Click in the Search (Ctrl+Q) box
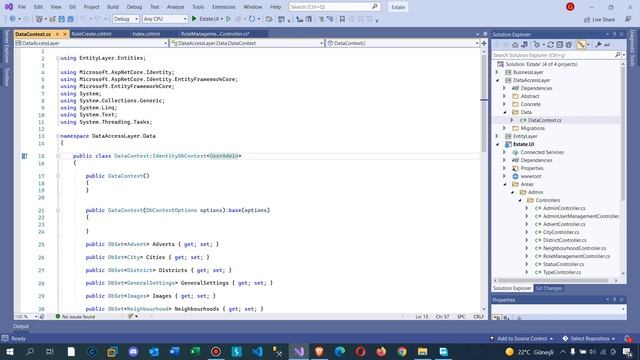This screenshot has height=360, width=640. pos(334,7)
